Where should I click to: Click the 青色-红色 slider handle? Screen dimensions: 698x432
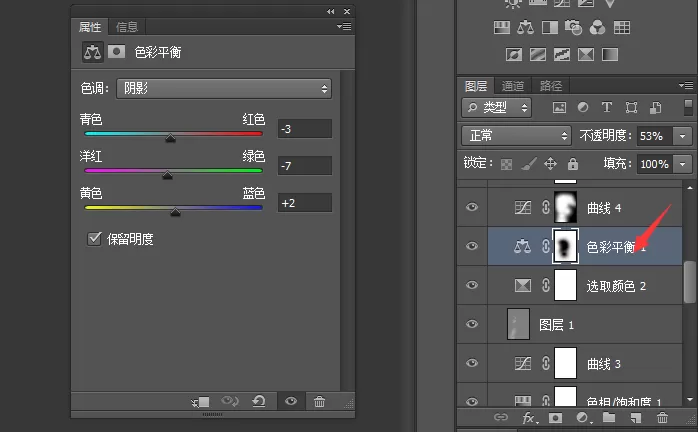click(170, 138)
